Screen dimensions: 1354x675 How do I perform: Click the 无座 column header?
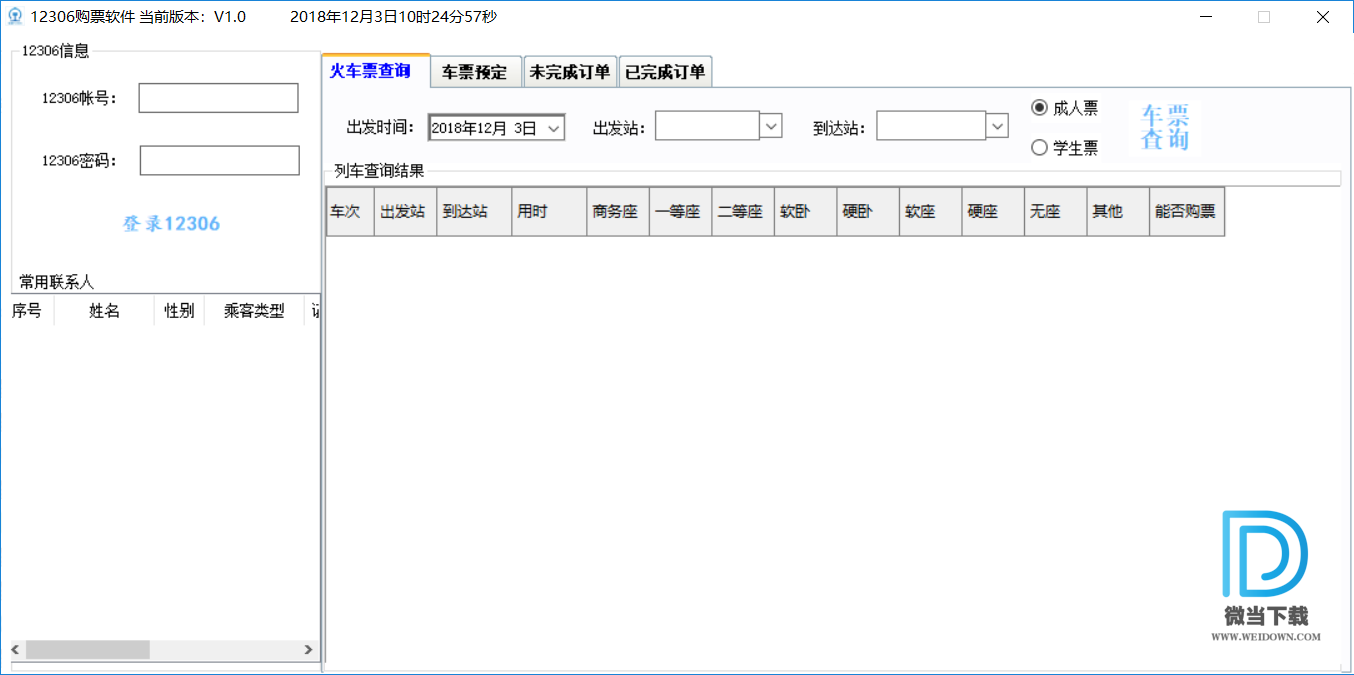point(1056,212)
